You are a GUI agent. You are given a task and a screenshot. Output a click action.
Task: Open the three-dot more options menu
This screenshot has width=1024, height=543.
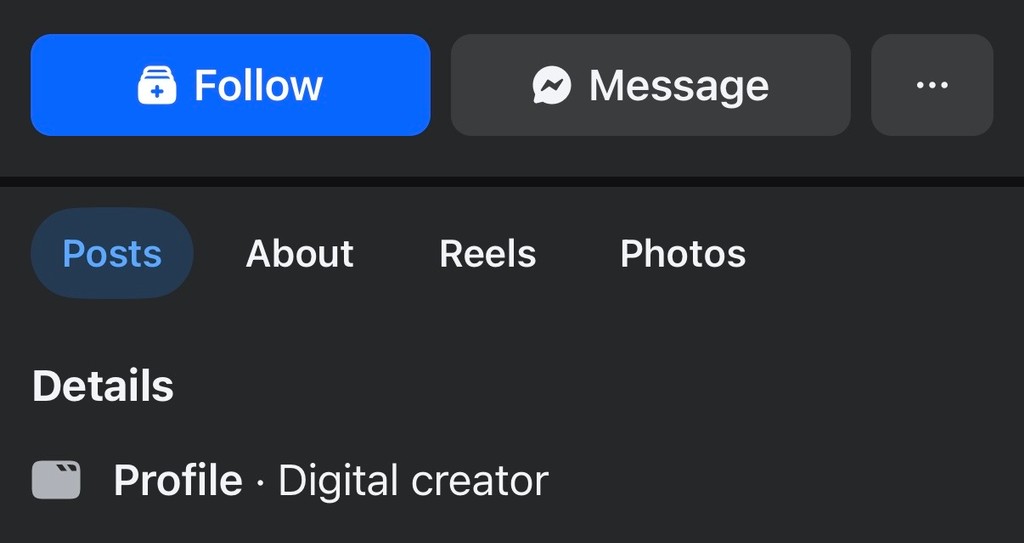(932, 85)
